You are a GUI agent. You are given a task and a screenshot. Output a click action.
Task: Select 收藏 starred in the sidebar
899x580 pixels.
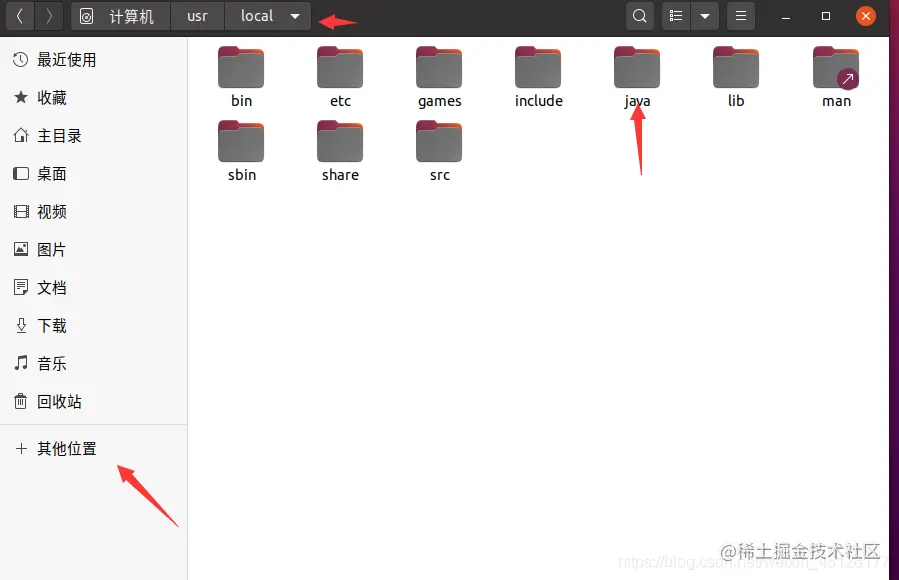(93, 97)
